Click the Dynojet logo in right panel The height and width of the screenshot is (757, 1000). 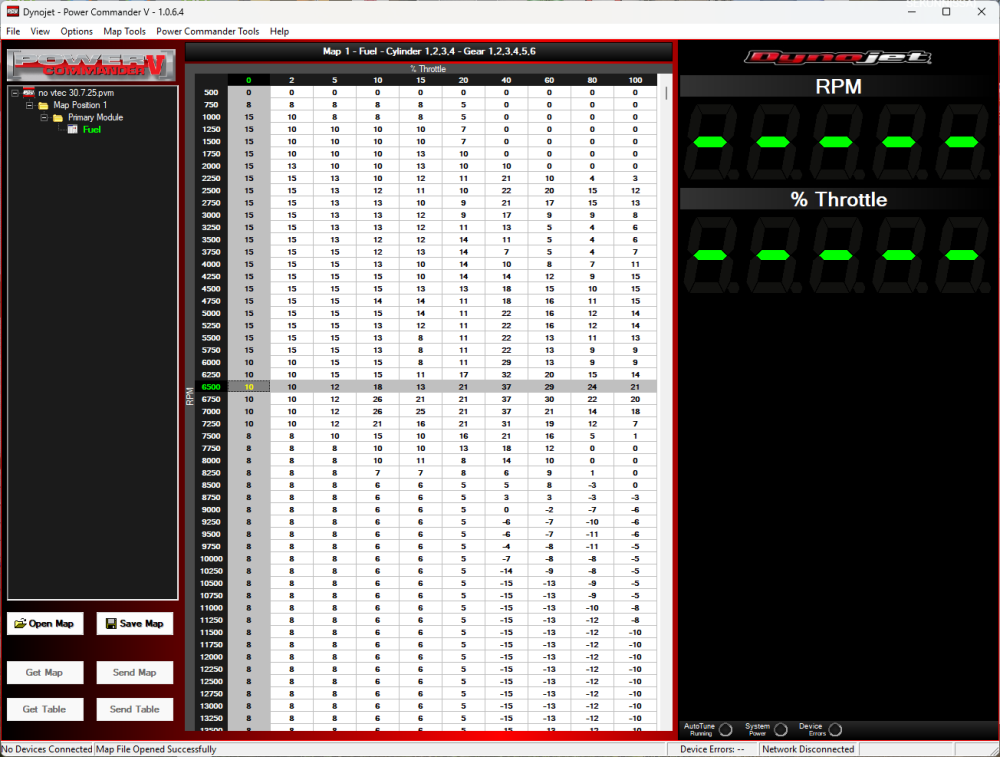[x=838, y=57]
